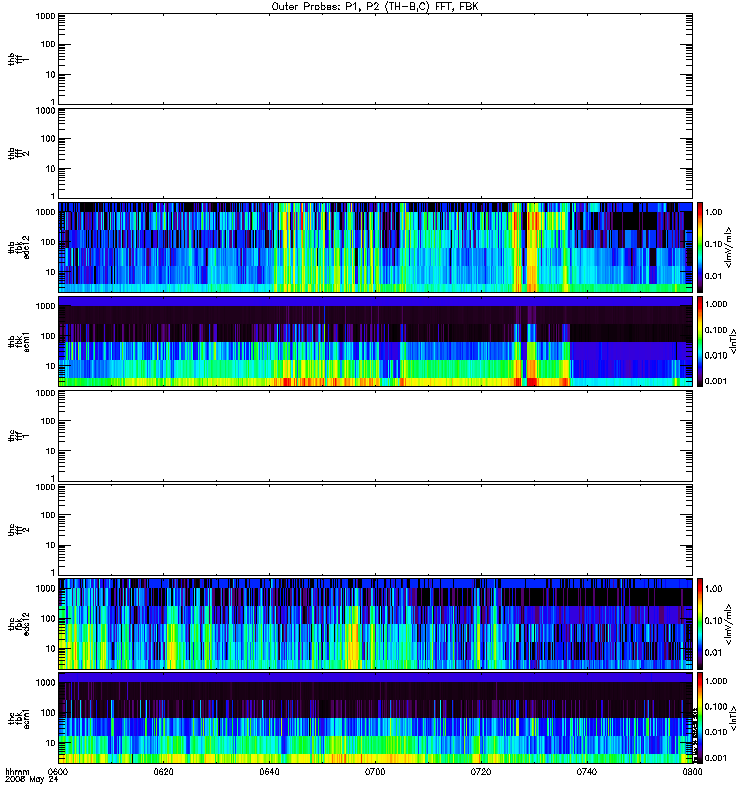Click the "2008 May 24" date label

(32, 780)
